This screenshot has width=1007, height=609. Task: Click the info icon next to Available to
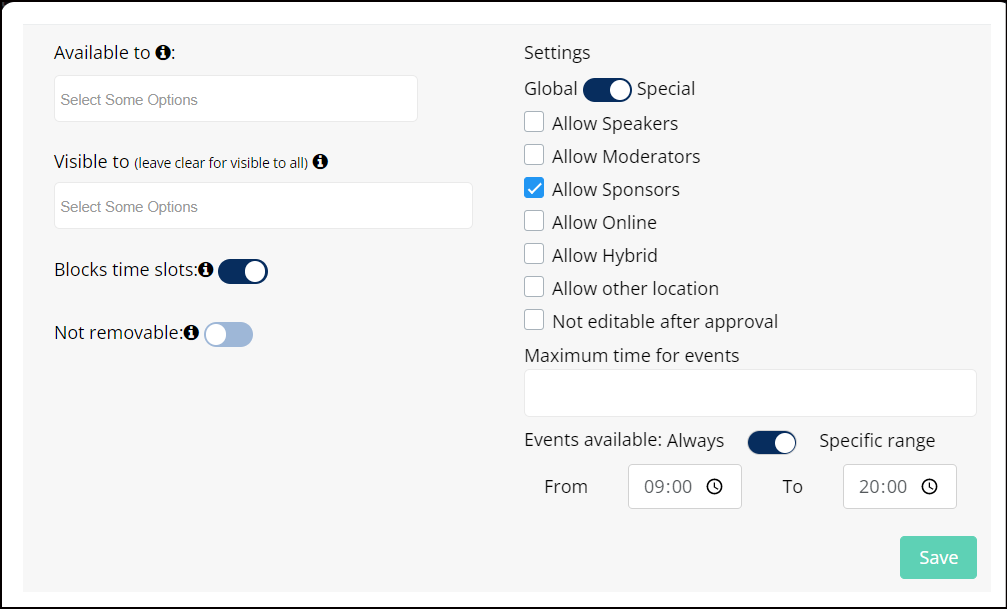(163, 53)
